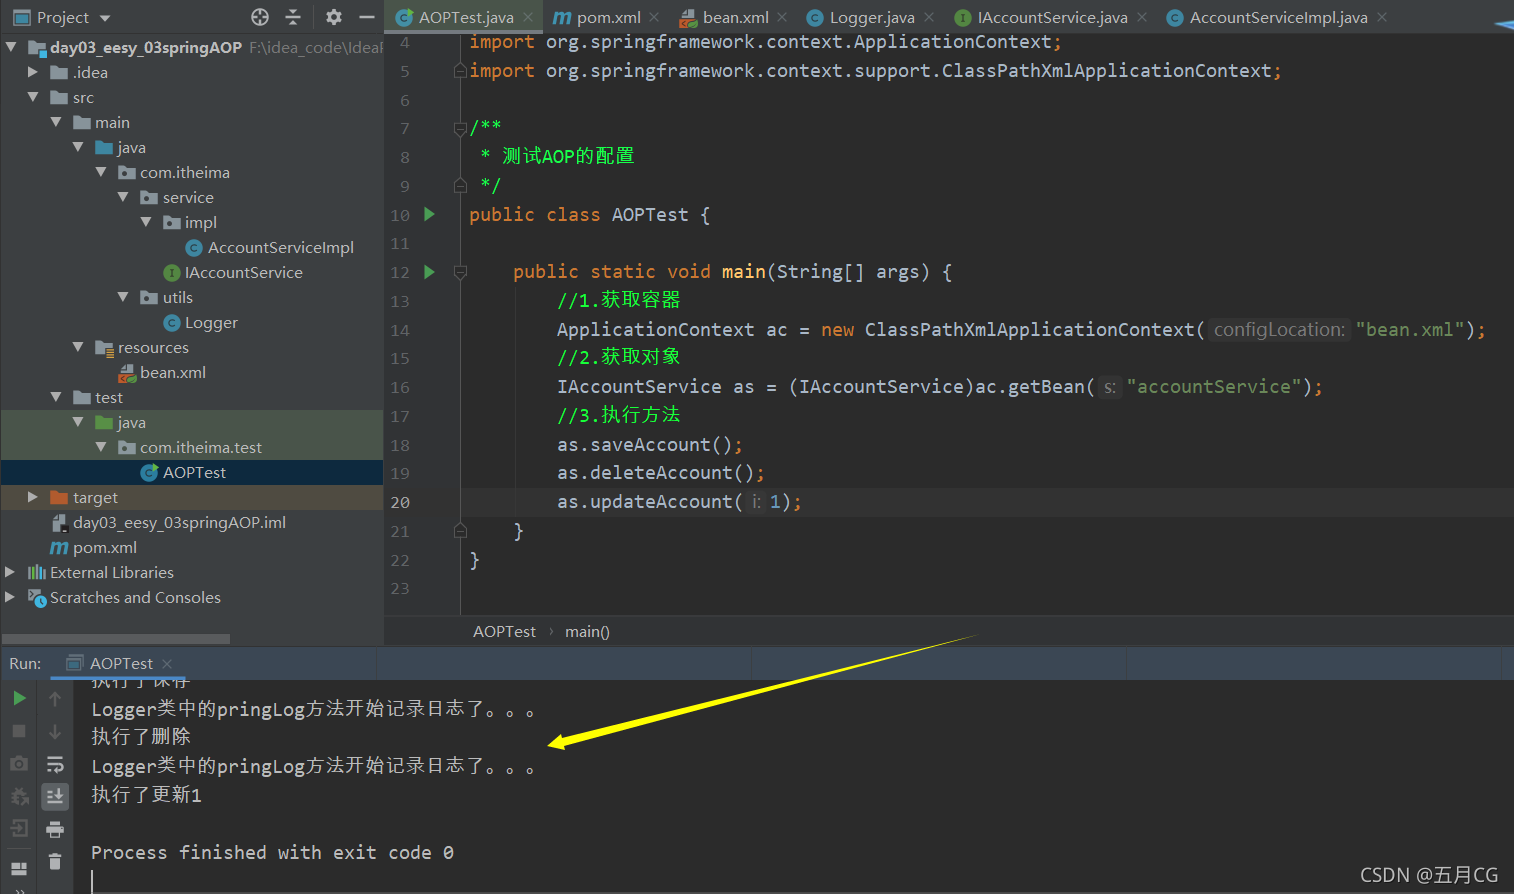
Task: Toggle main method fold marker on line 12
Action: (460, 272)
